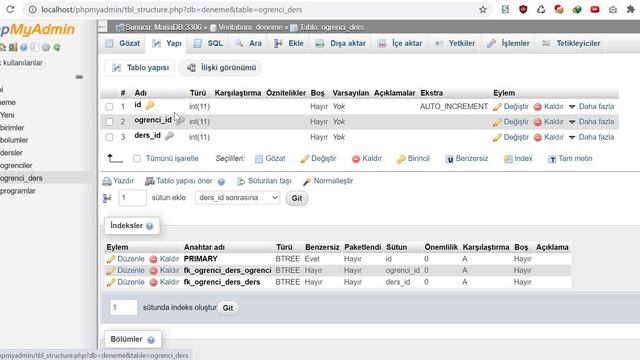Click the site info icon in address bar
Screen dimensions: 640x360
(x=32, y=9)
